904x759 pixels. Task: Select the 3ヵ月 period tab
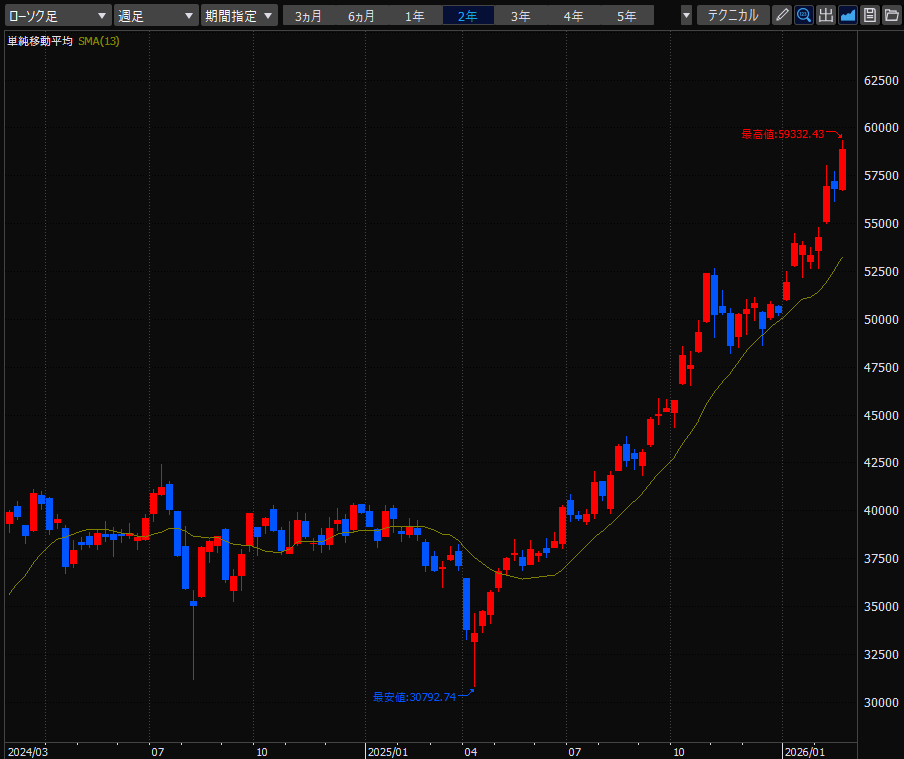pos(308,16)
